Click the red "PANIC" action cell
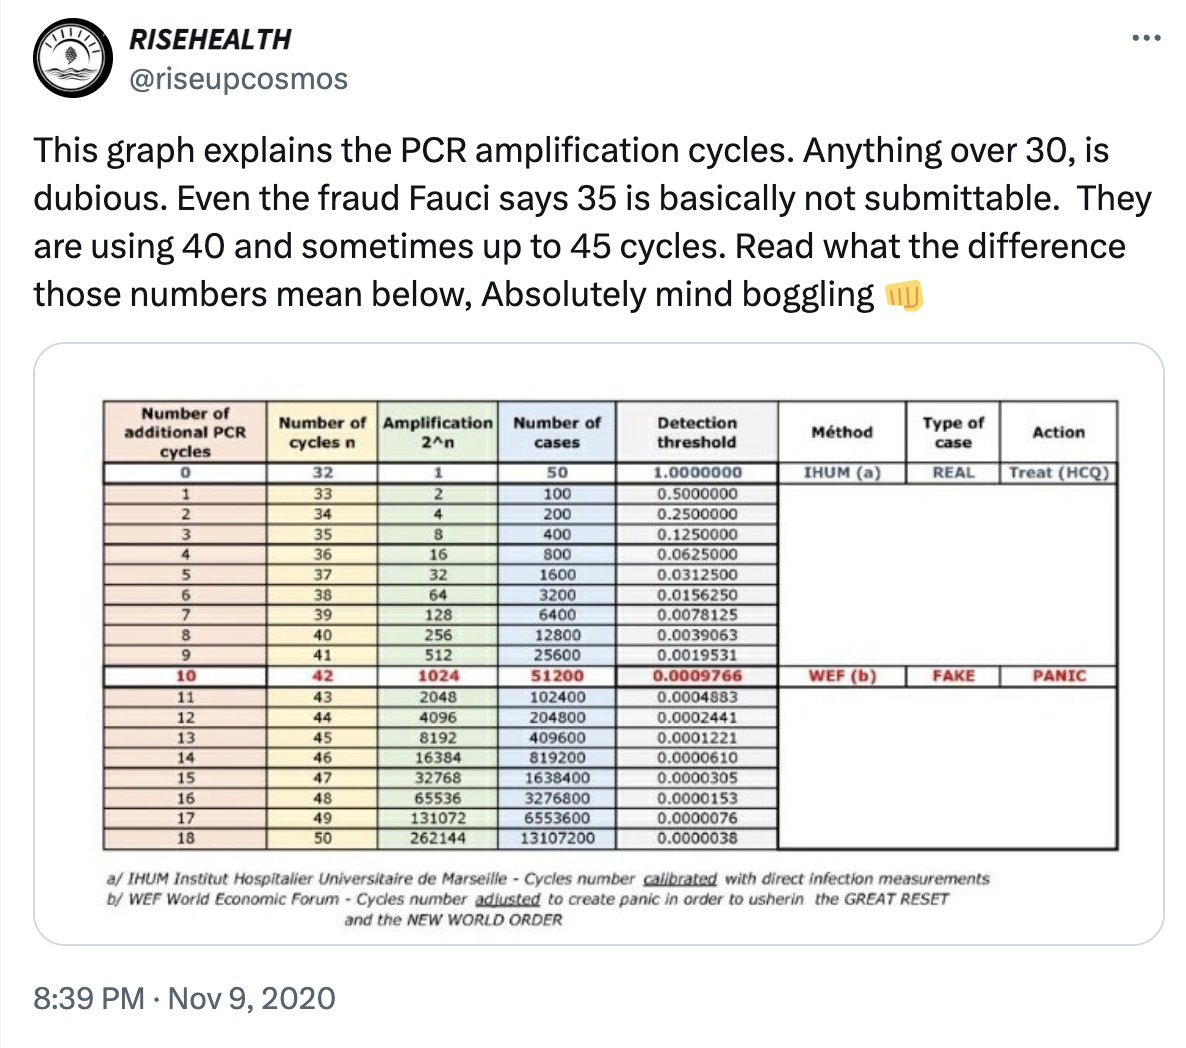The image size is (1186, 1048). 1059,676
